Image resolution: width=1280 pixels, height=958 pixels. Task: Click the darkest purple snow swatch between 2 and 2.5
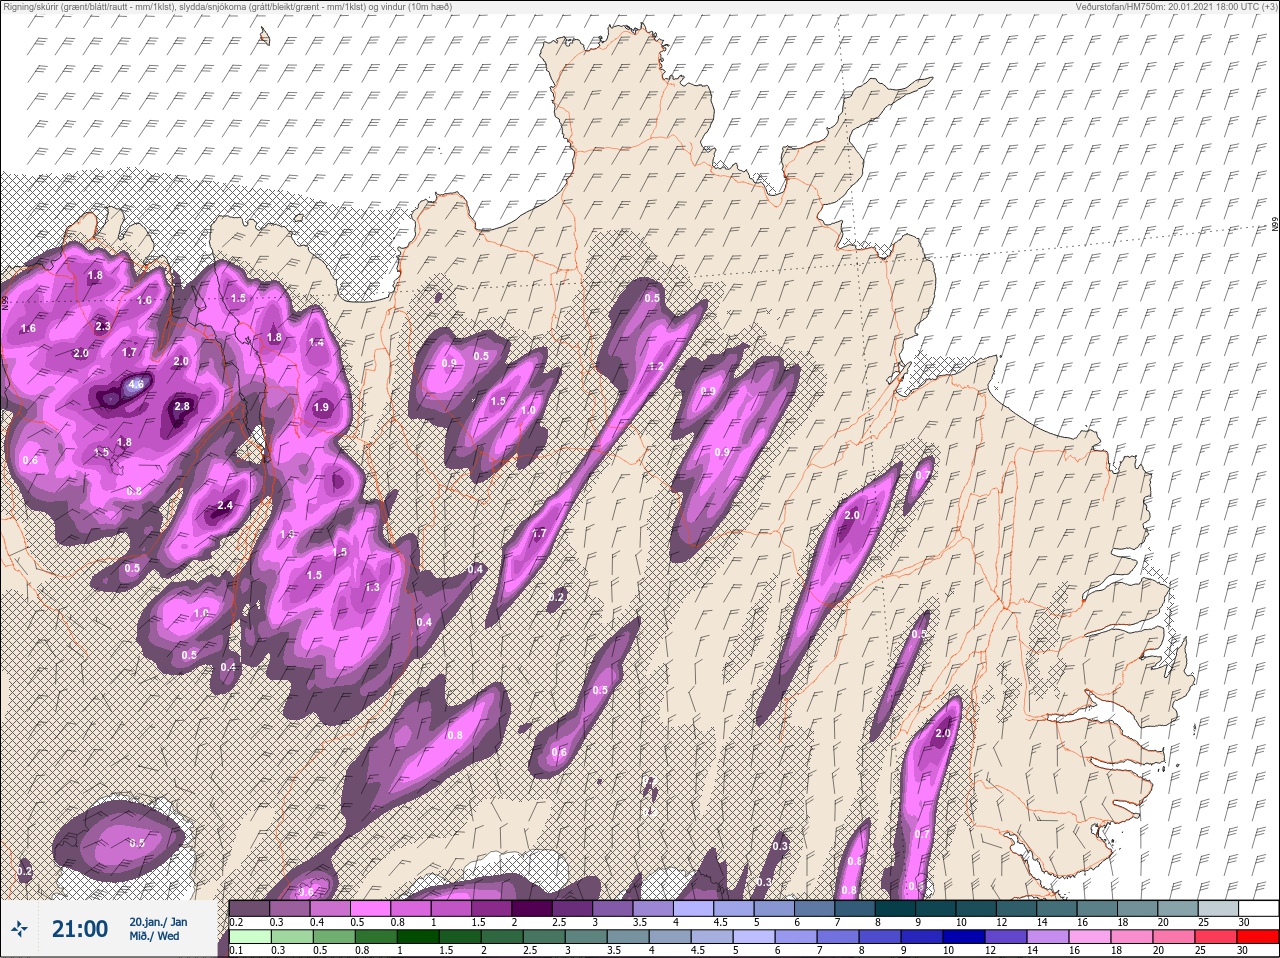pyautogui.click(x=533, y=908)
